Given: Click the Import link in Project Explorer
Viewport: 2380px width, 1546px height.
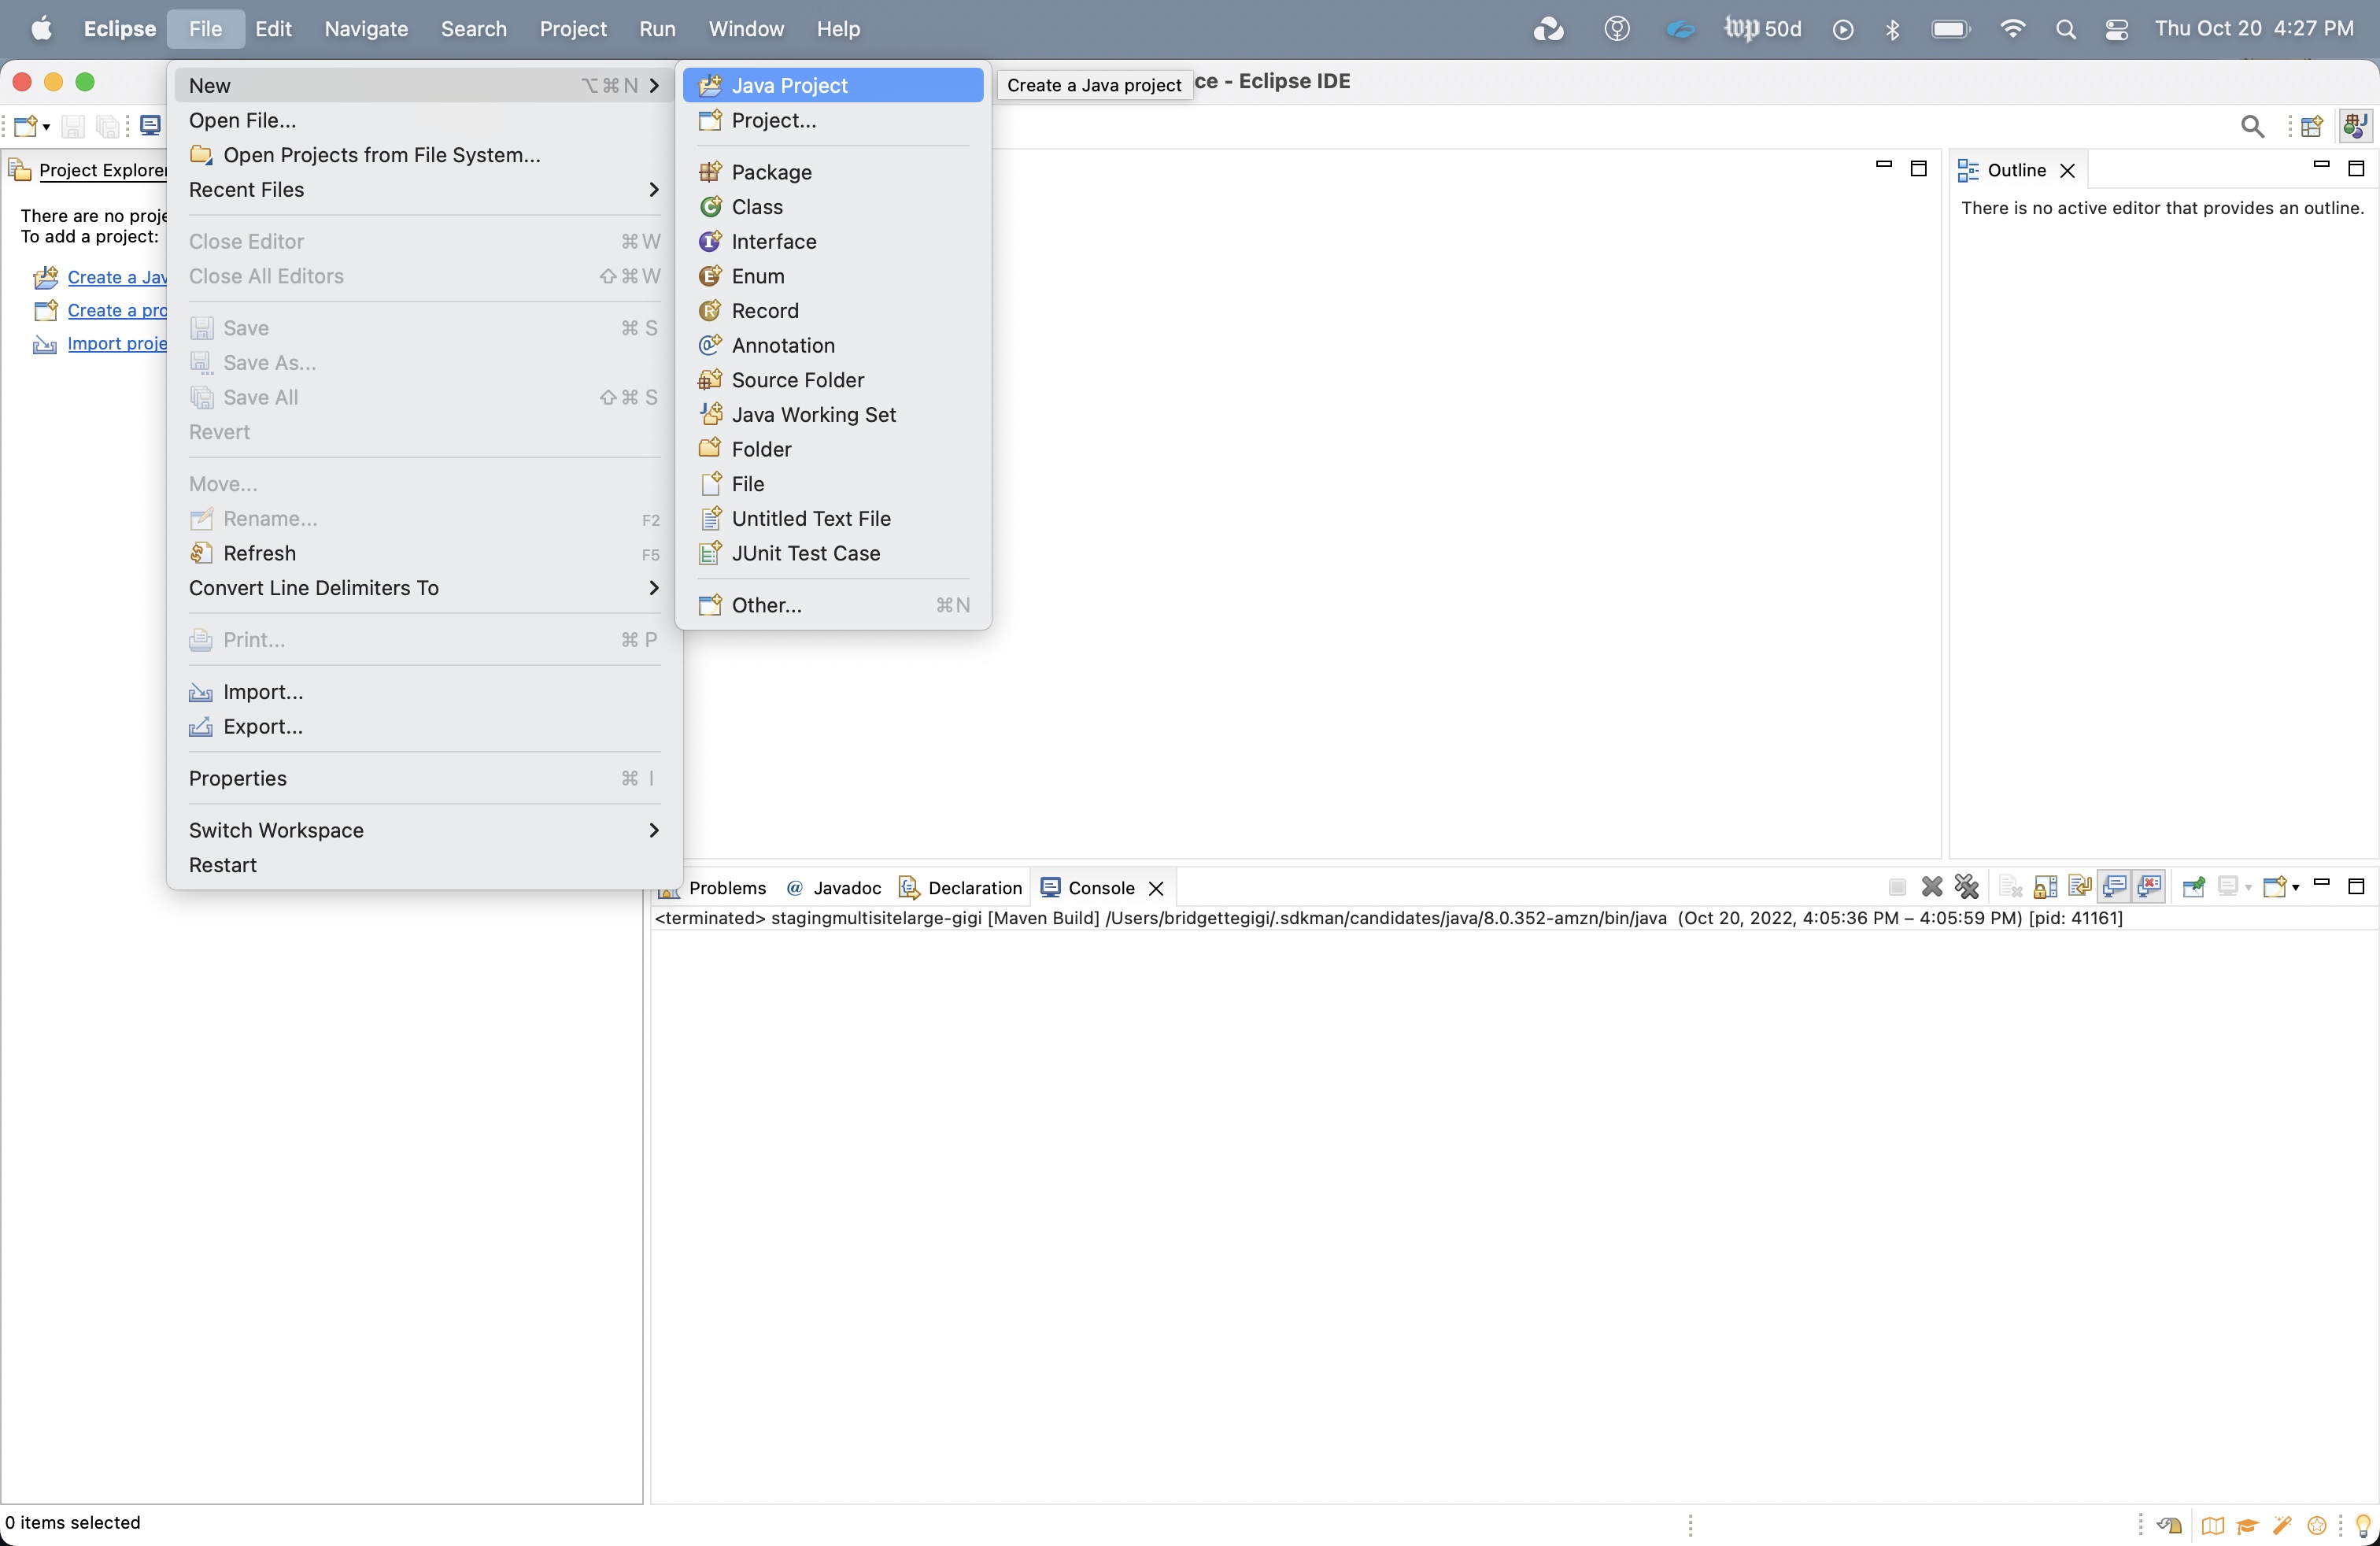Looking at the screenshot, I should click(116, 343).
